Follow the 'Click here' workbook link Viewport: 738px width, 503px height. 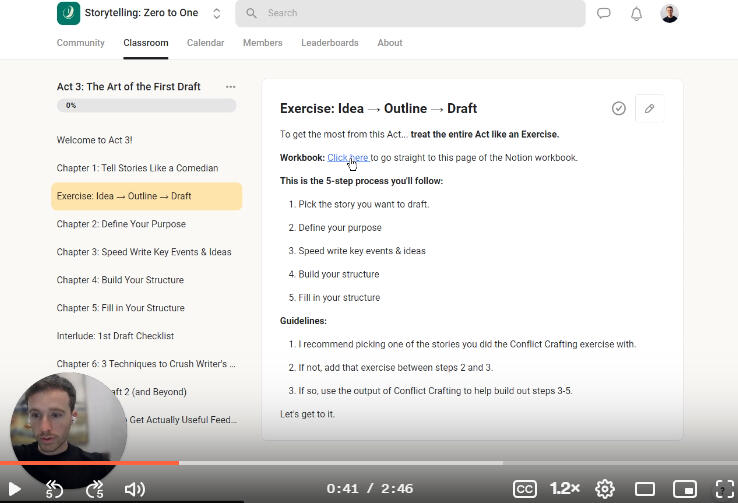point(347,158)
